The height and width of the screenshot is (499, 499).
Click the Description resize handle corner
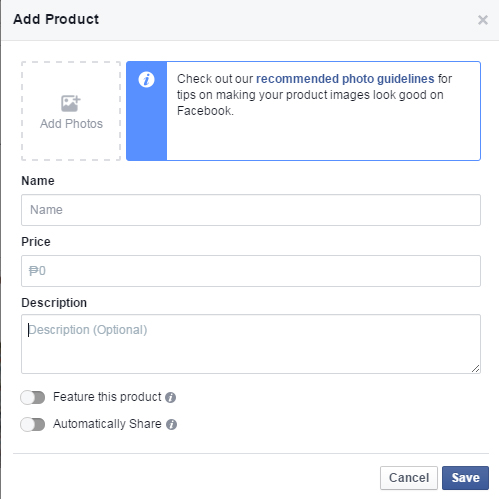[476, 369]
